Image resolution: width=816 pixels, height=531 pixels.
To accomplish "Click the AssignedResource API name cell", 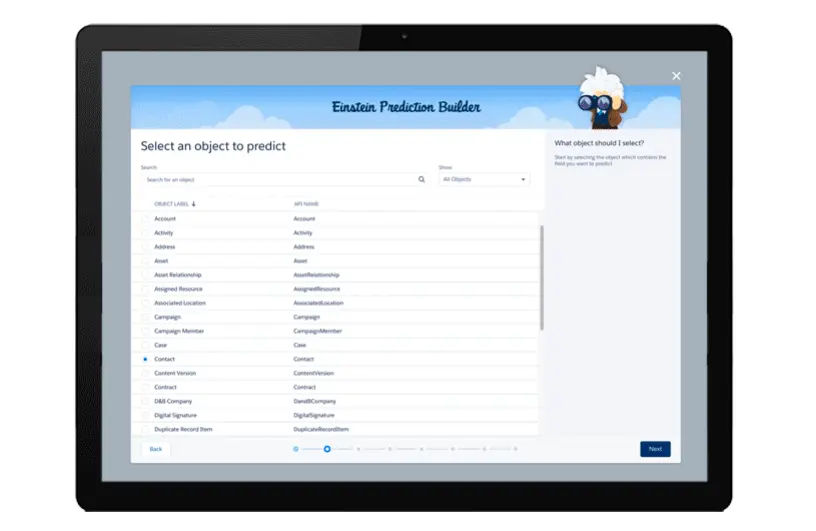I will click(317, 289).
